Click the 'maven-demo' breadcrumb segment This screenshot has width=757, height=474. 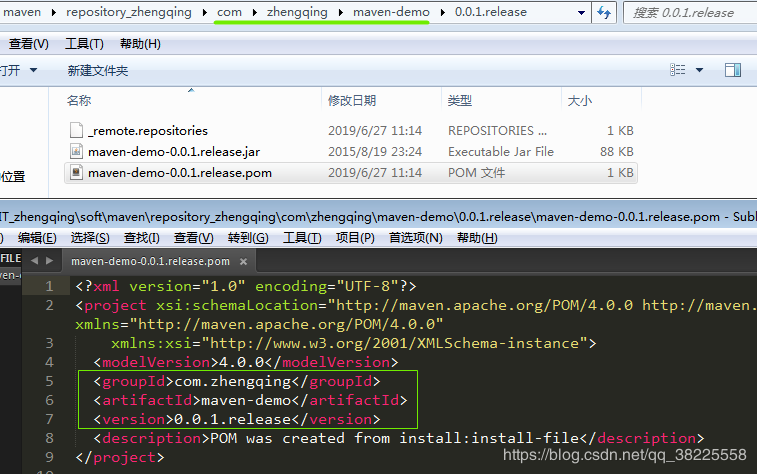point(391,12)
